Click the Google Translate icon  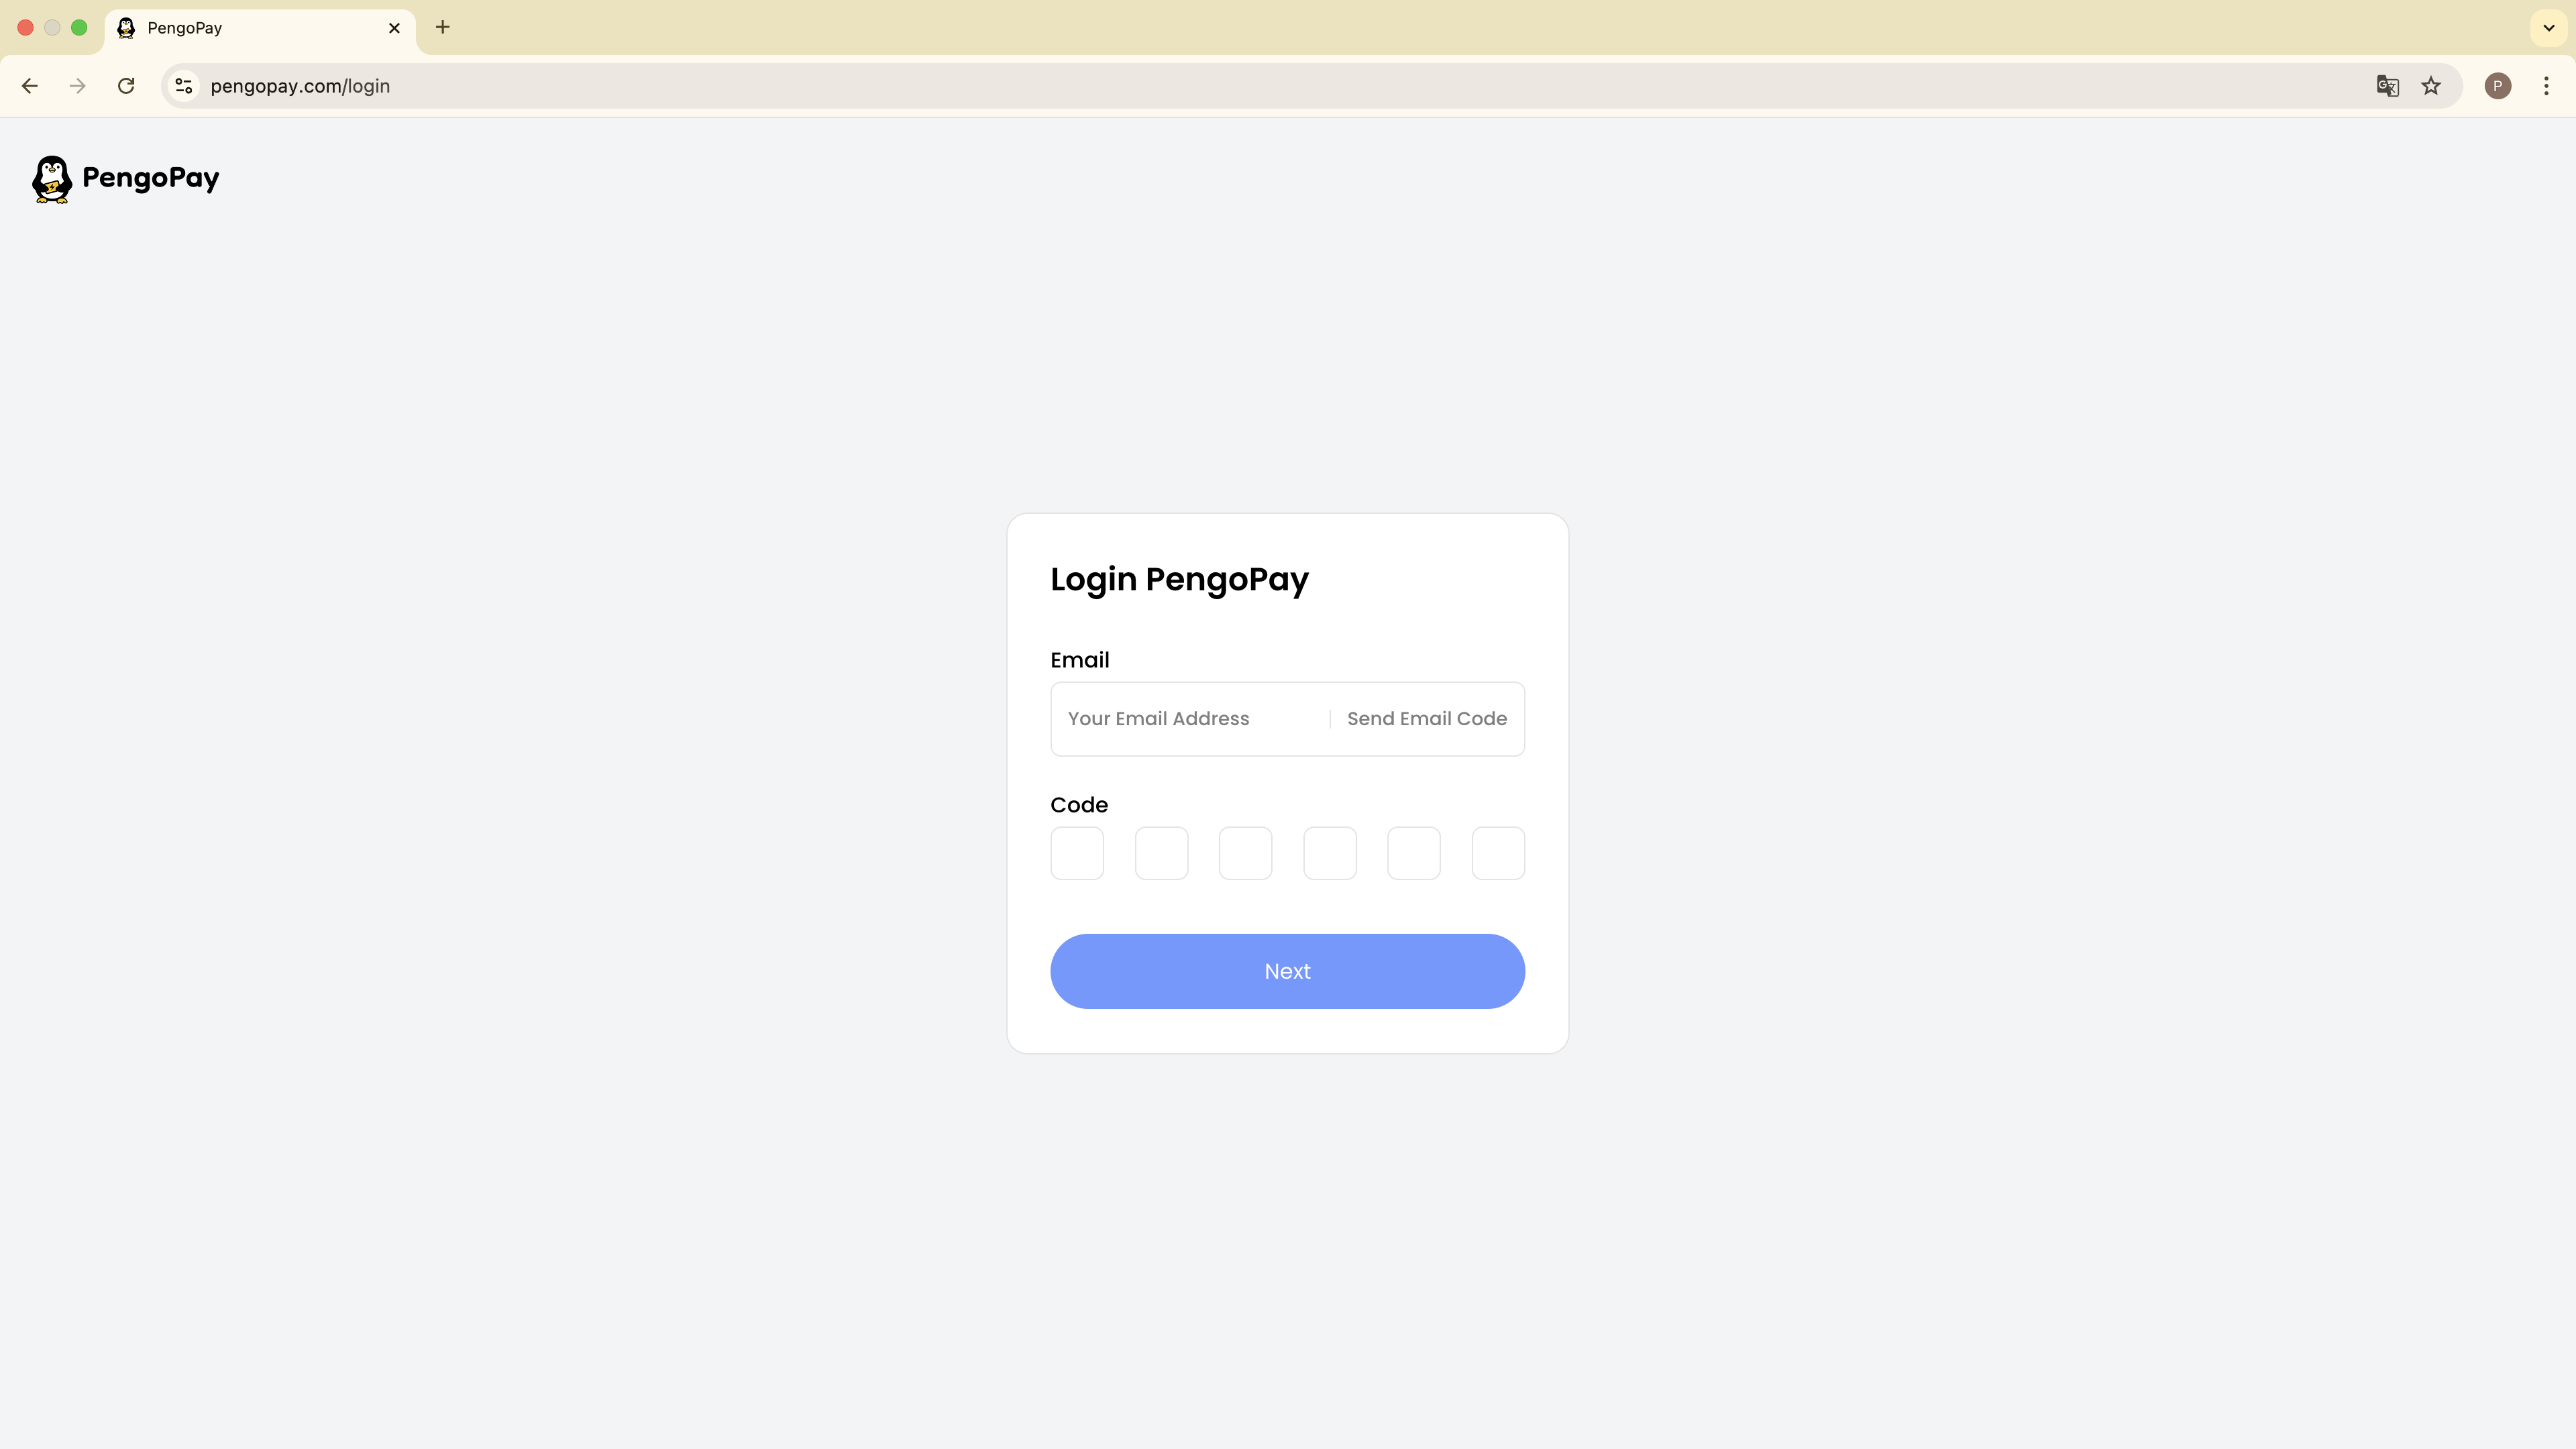pos(2387,86)
